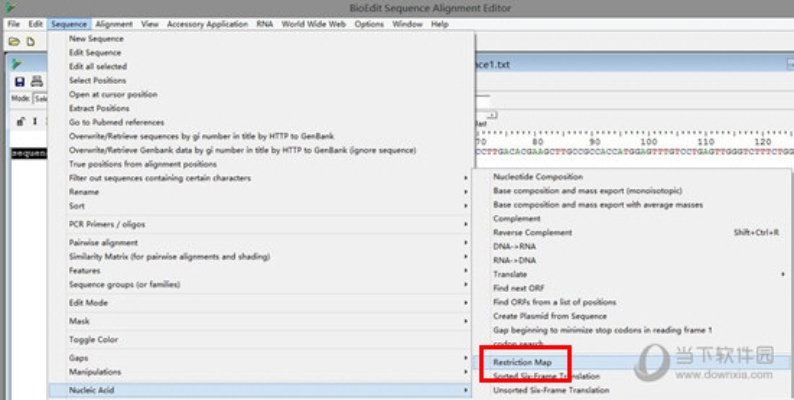Click the open folder icon in toolbar

point(14,42)
